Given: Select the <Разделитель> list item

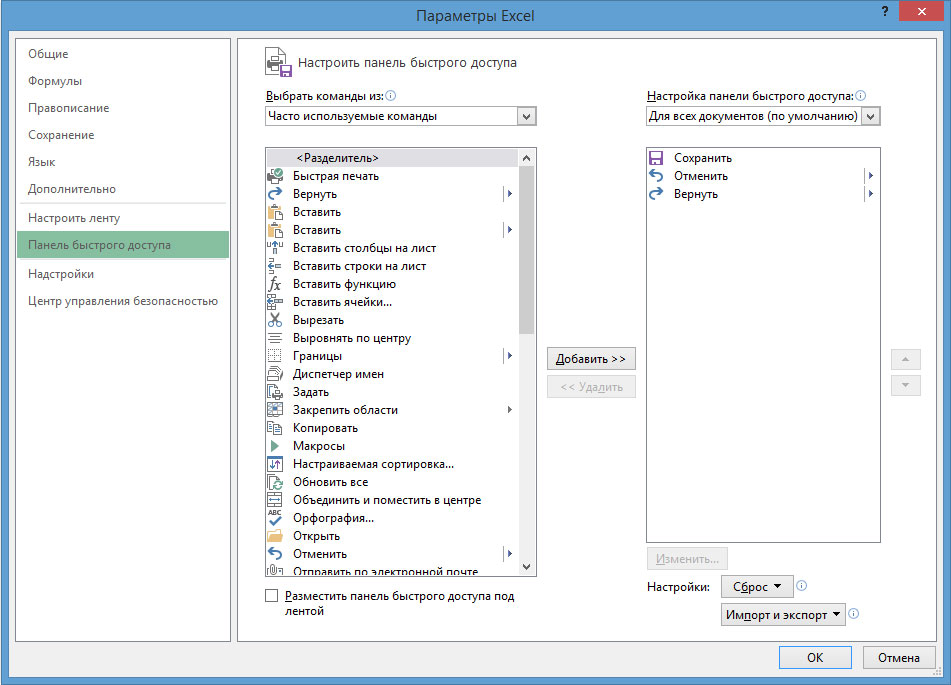Looking at the screenshot, I should [x=392, y=158].
